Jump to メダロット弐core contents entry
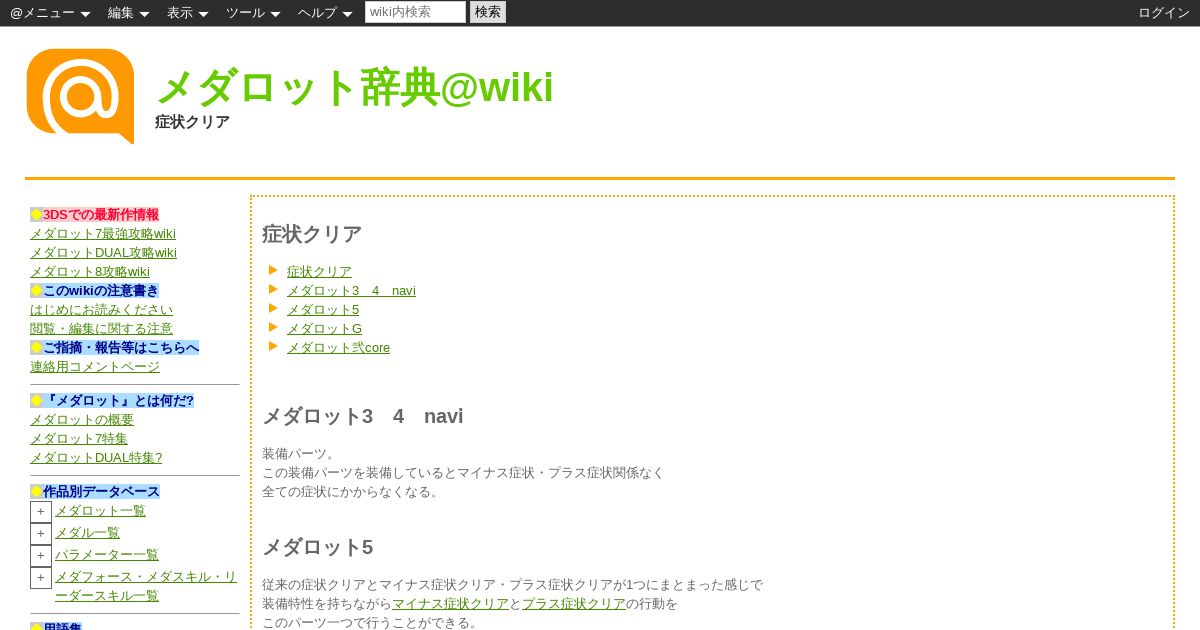The height and width of the screenshot is (630, 1200). [x=338, y=348]
